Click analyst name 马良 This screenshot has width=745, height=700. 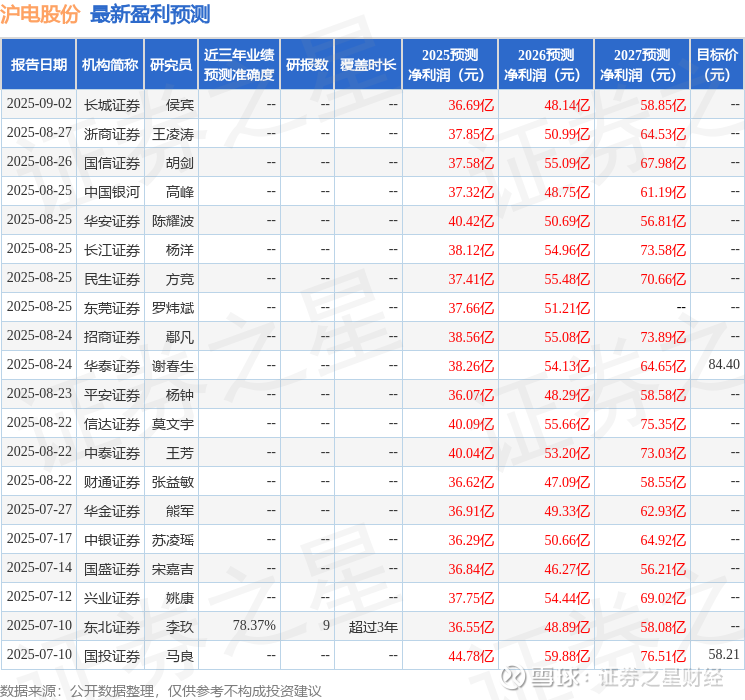tap(180, 656)
